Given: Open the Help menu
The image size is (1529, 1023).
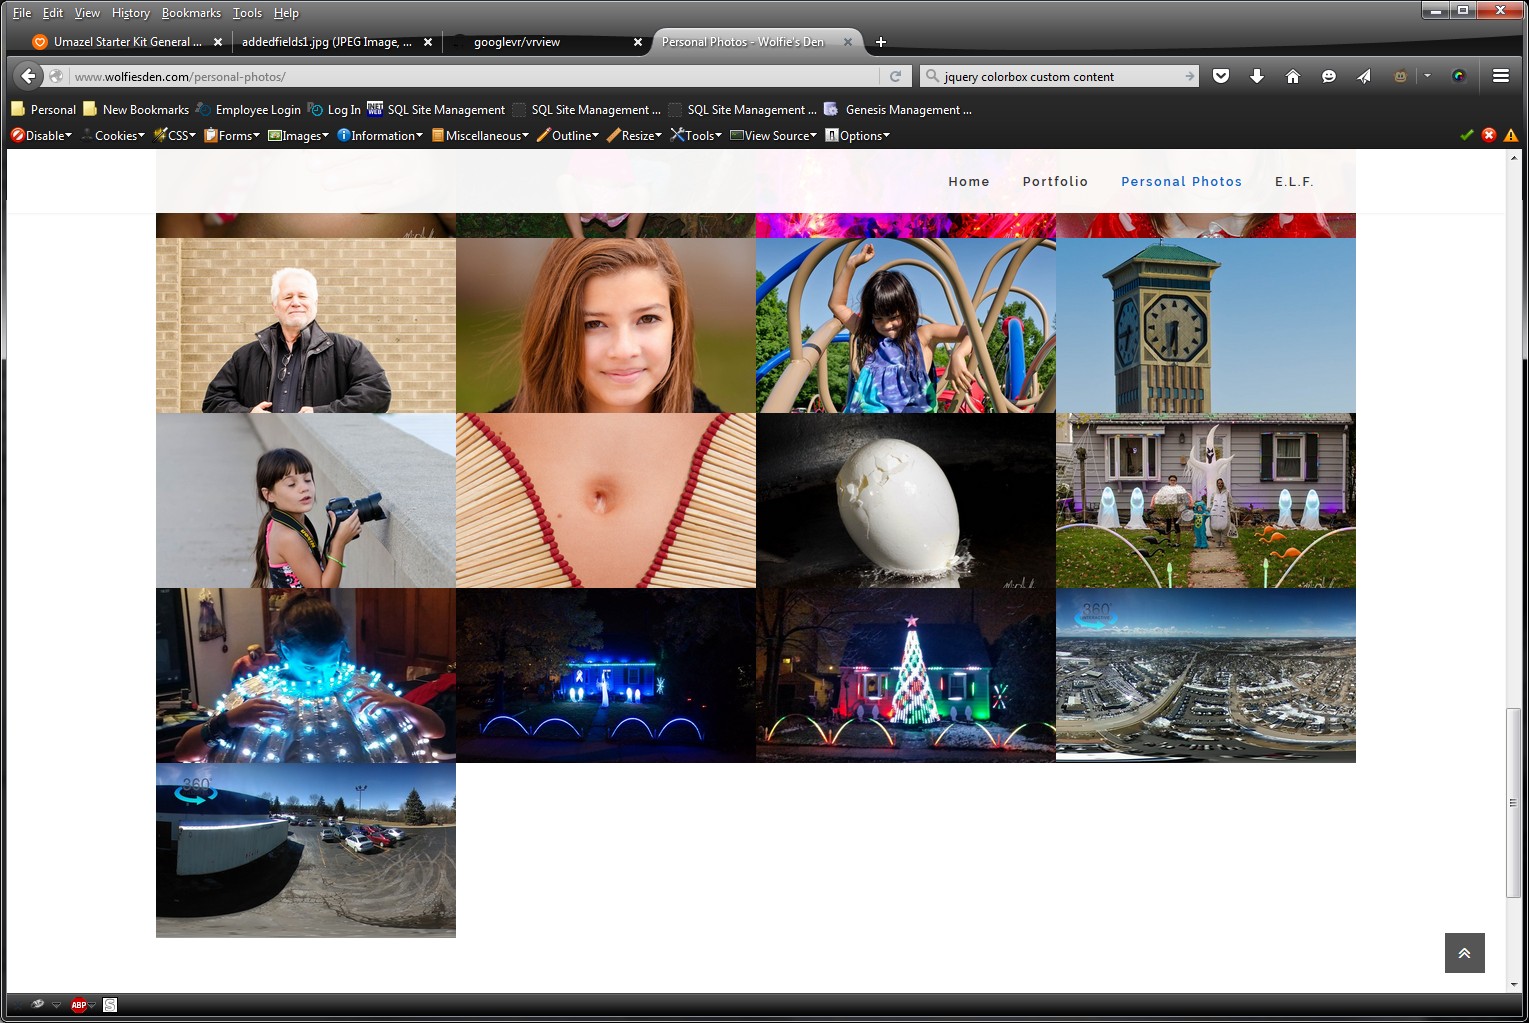Looking at the screenshot, I should pyautogui.click(x=286, y=13).
